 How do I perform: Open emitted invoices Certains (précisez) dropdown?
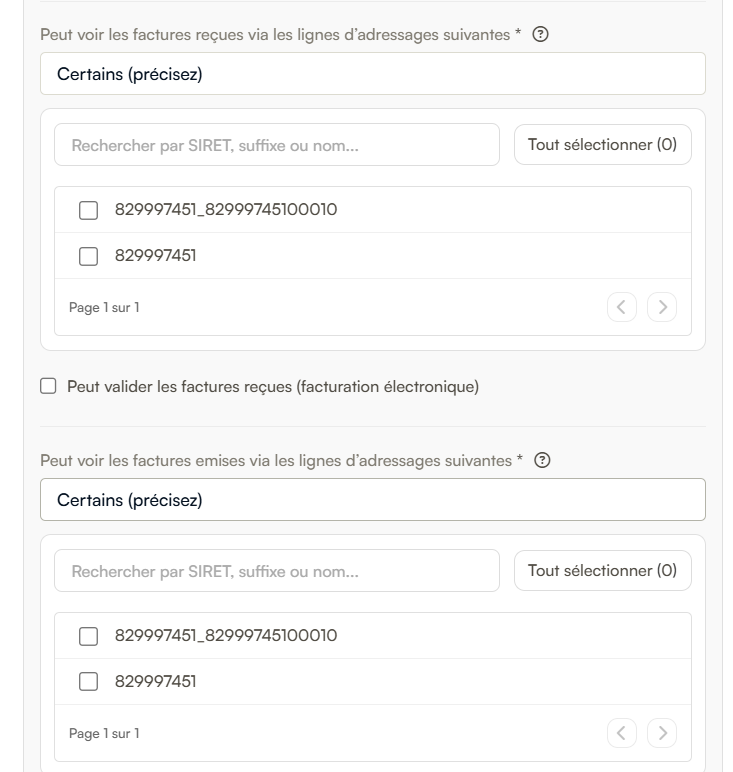tap(373, 500)
